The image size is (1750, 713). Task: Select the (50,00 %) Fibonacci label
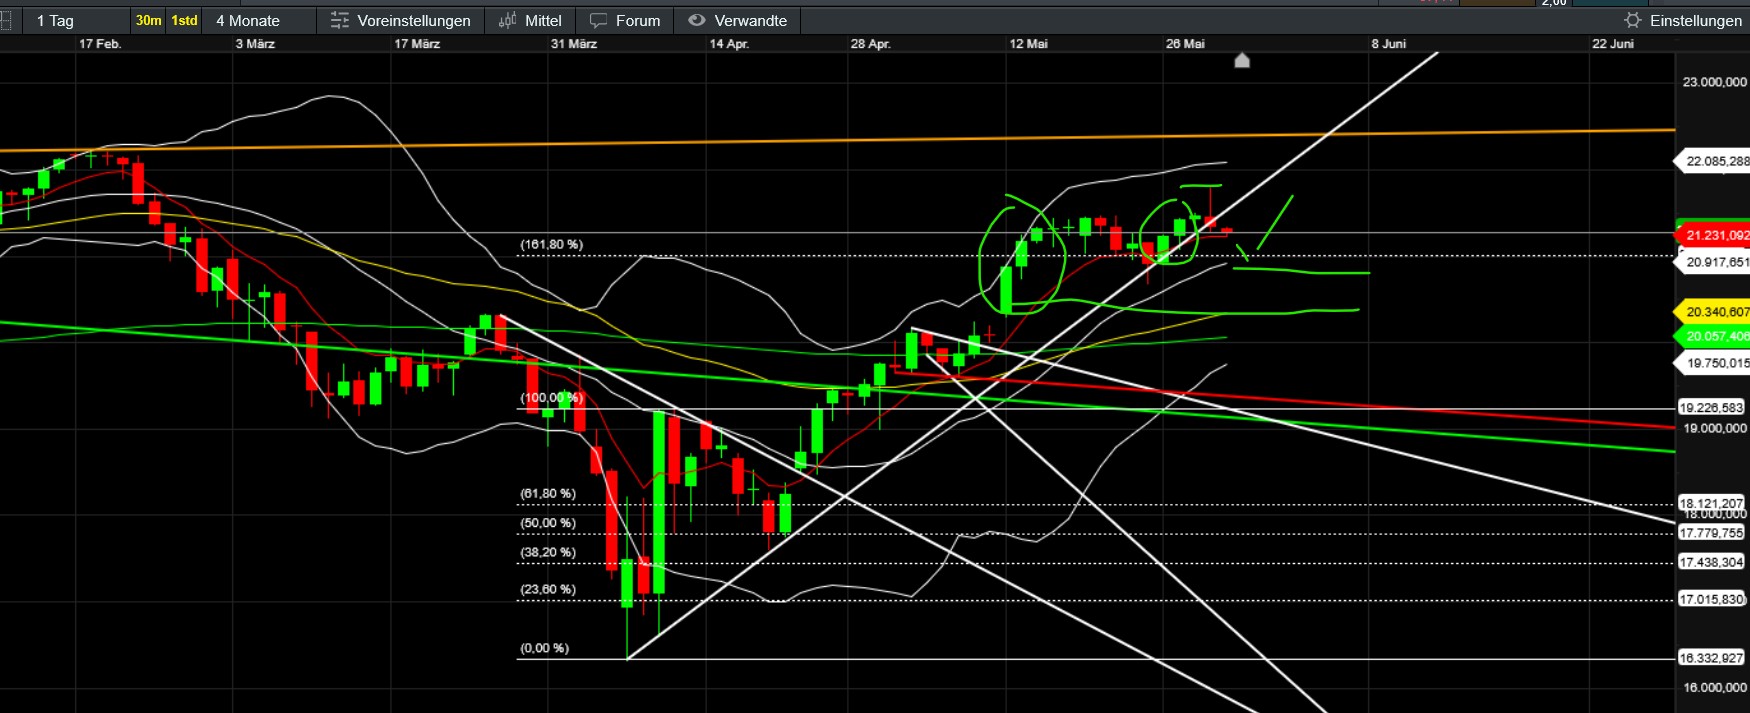point(548,523)
